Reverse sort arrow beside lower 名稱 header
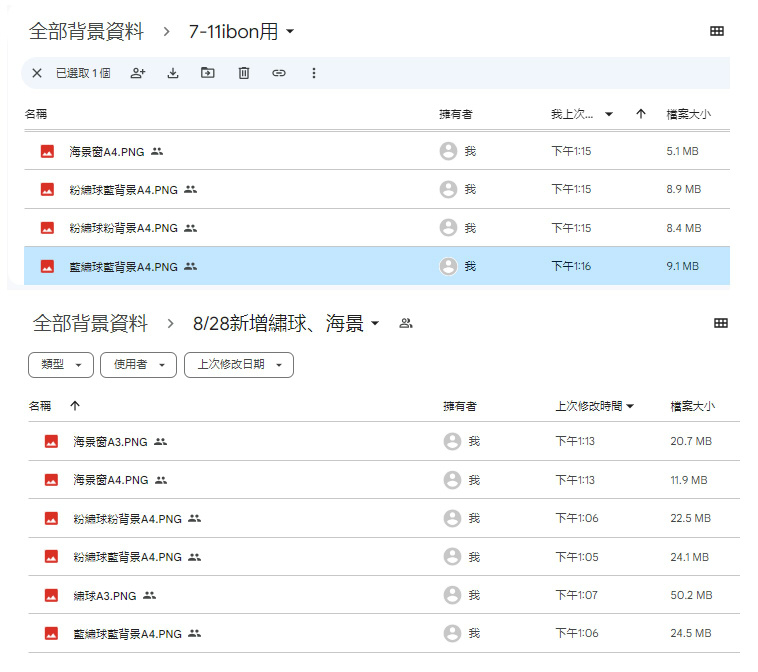Image resolution: width=758 pixels, height=672 pixels. (75, 406)
